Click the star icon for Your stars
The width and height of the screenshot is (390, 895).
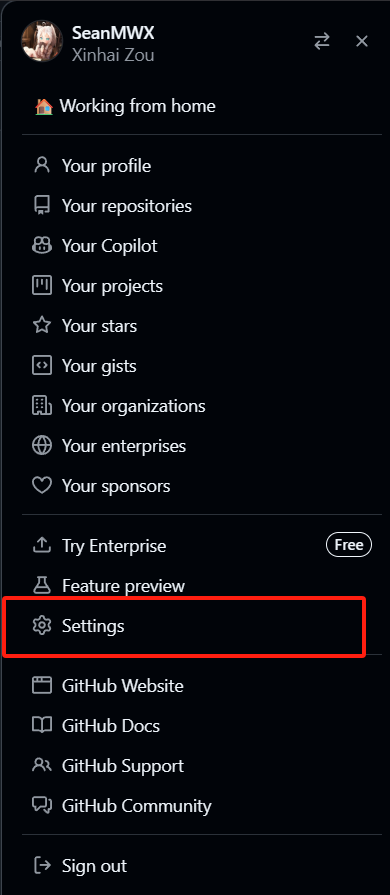click(42, 325)
